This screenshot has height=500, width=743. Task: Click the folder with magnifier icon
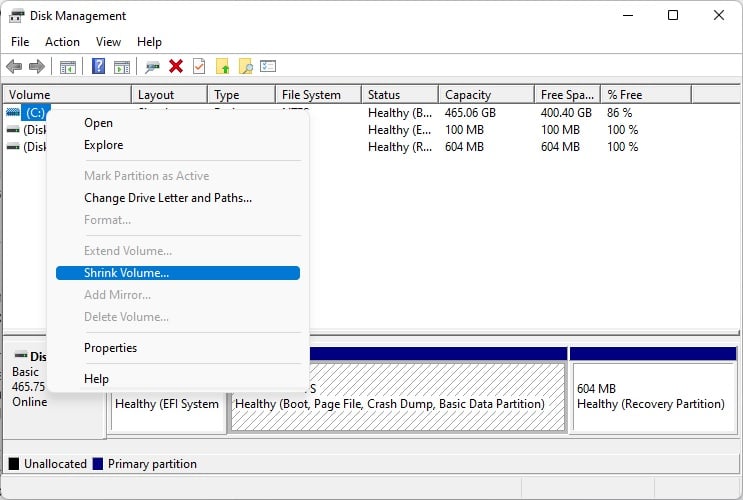click(x=245, y=67)
